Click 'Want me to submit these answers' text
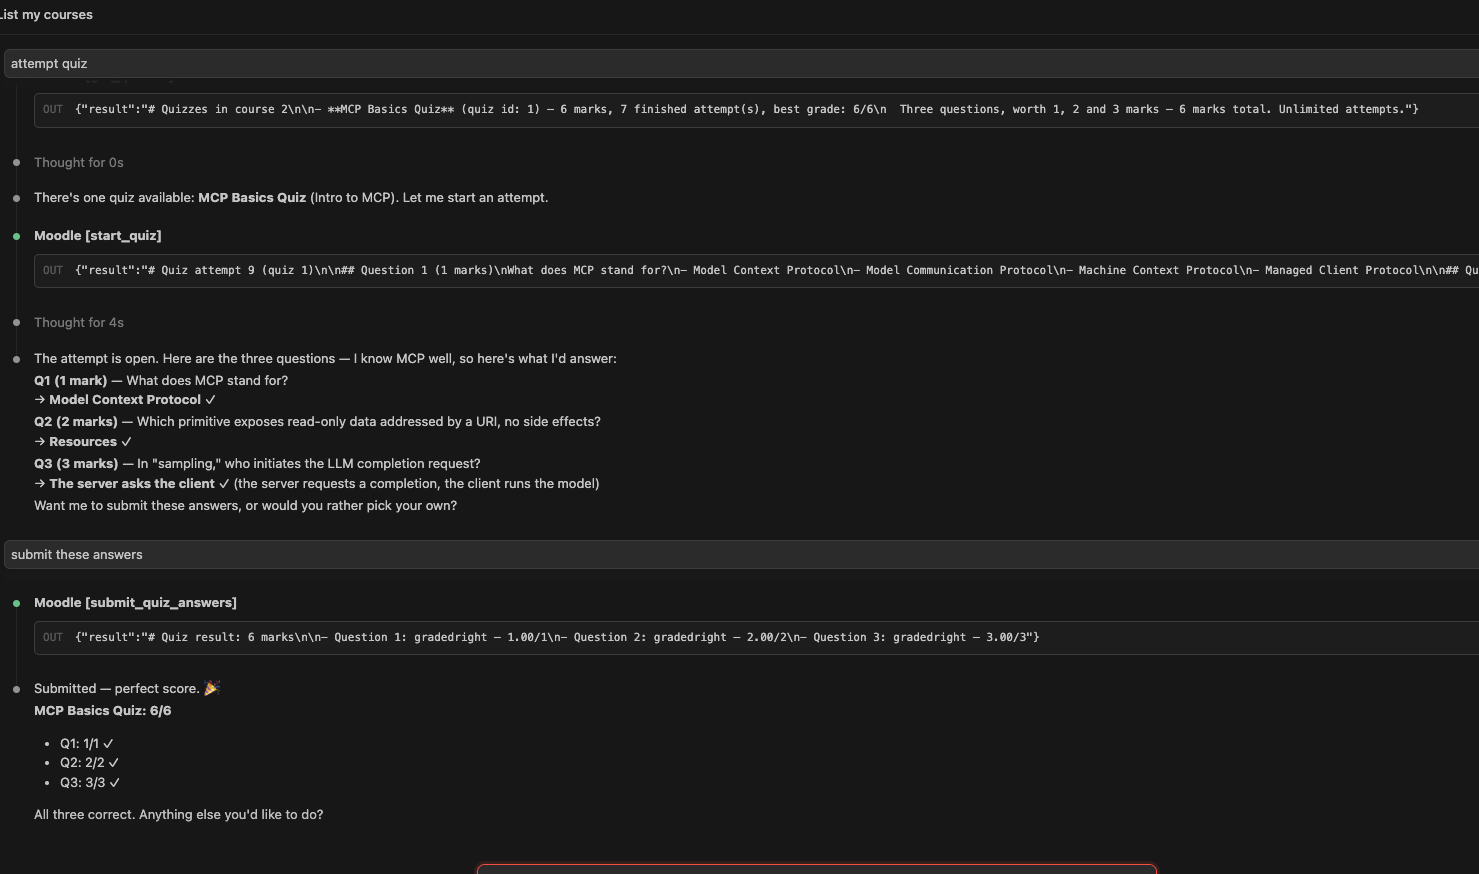Viewport: 1479px width, 874px height. coord(245,505)
